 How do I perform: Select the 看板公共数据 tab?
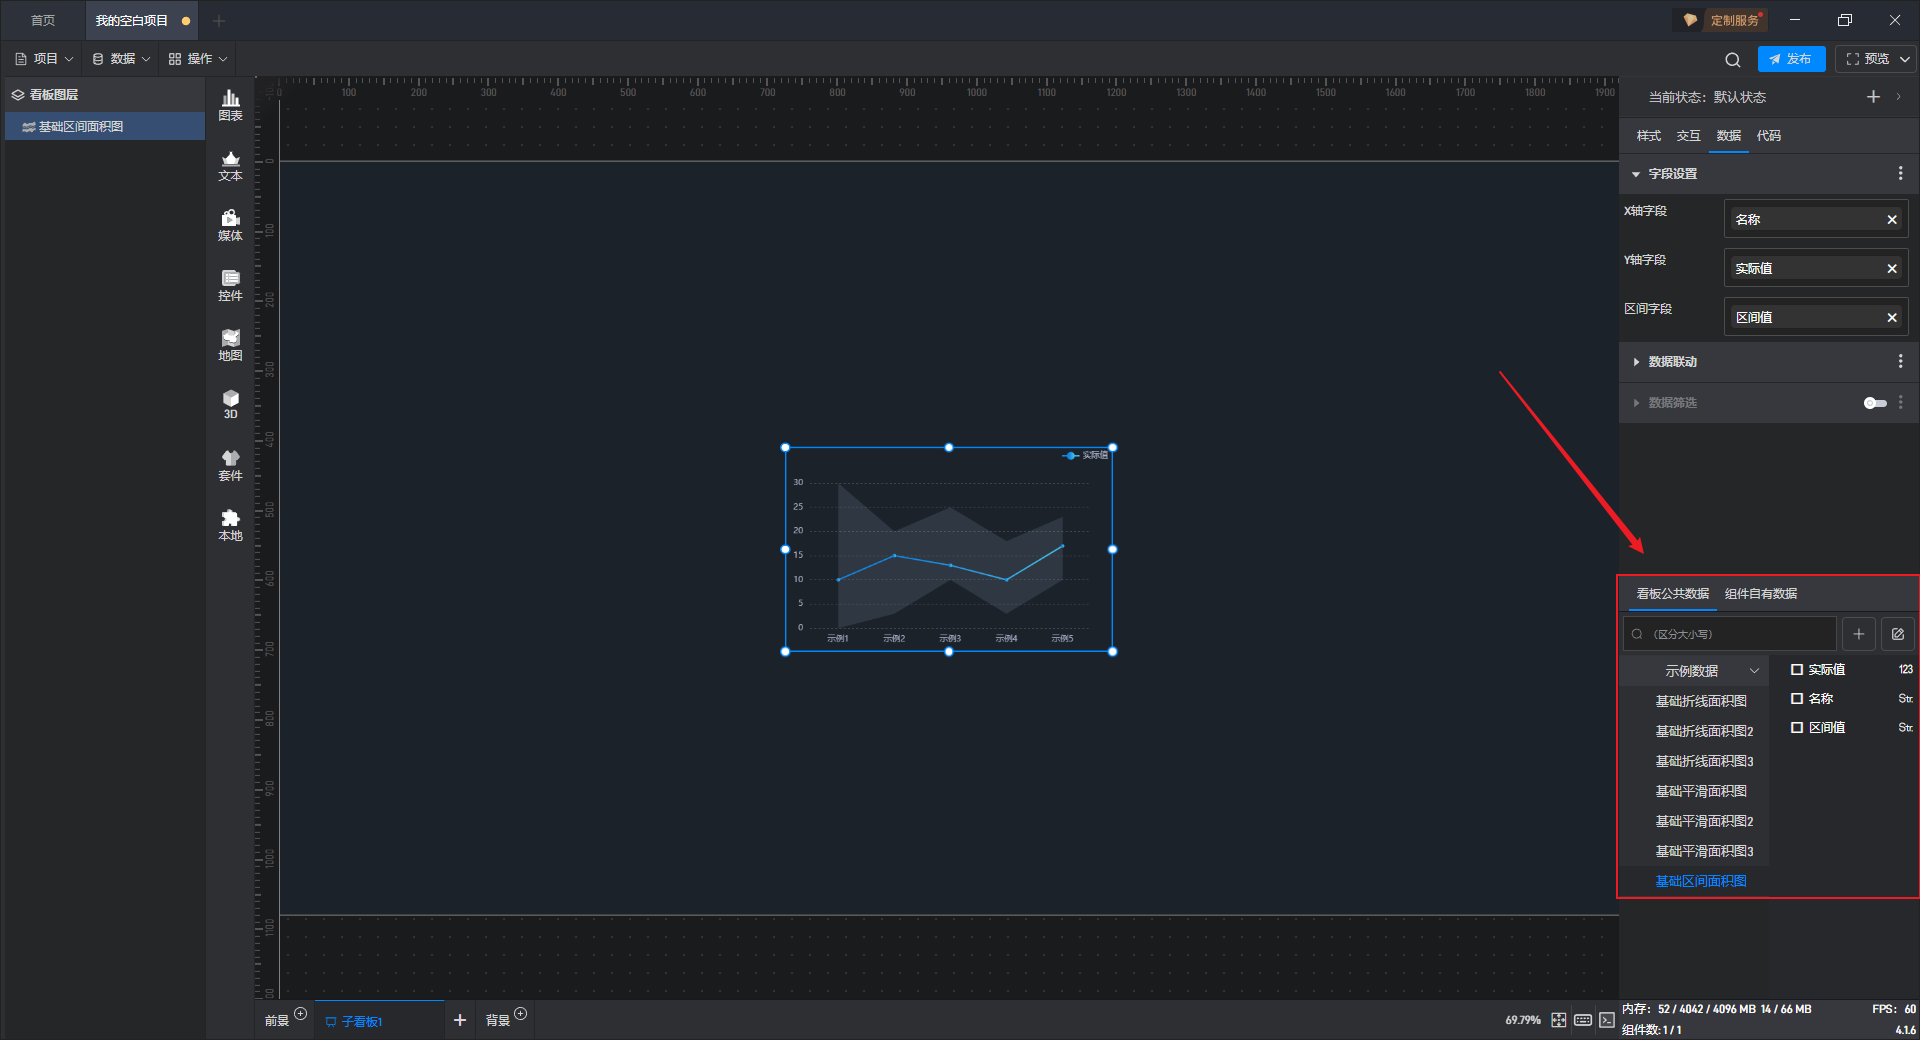coord(1673,594)
